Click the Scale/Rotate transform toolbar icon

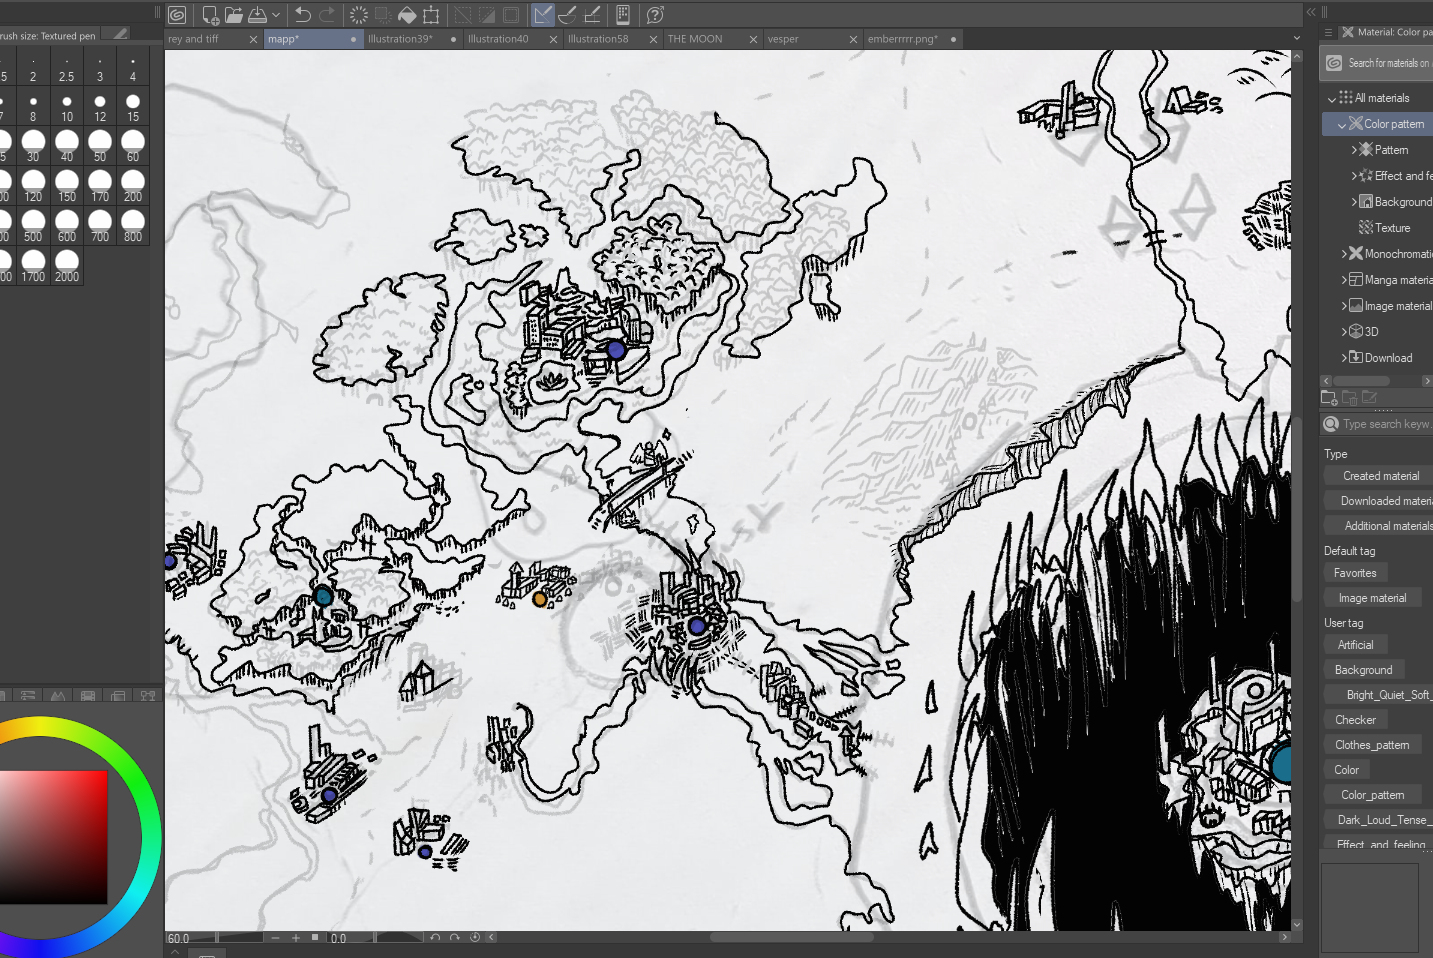(431, 15)
